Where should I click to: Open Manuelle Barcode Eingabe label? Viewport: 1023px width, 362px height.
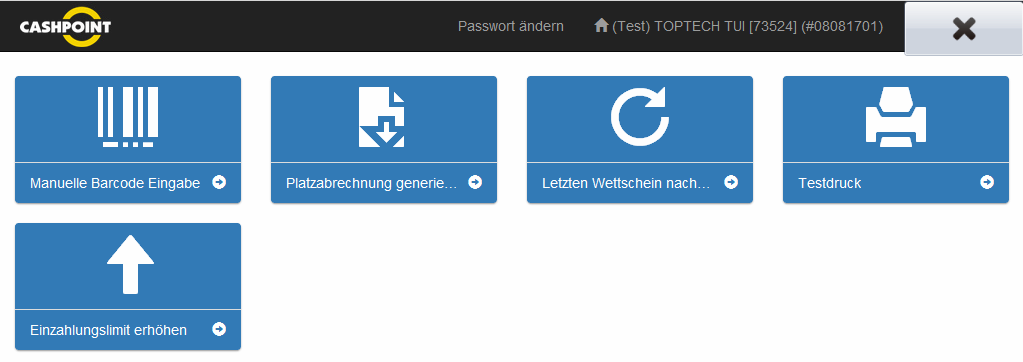[115, 183]
